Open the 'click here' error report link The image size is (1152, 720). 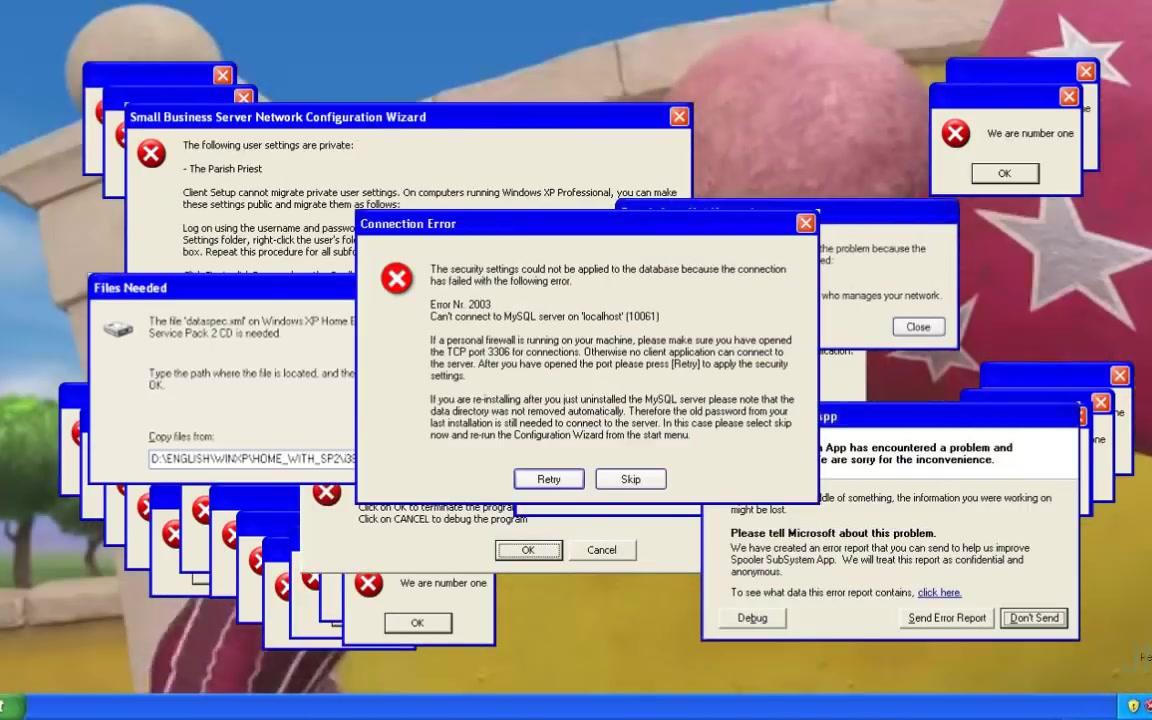click(939, 593)
